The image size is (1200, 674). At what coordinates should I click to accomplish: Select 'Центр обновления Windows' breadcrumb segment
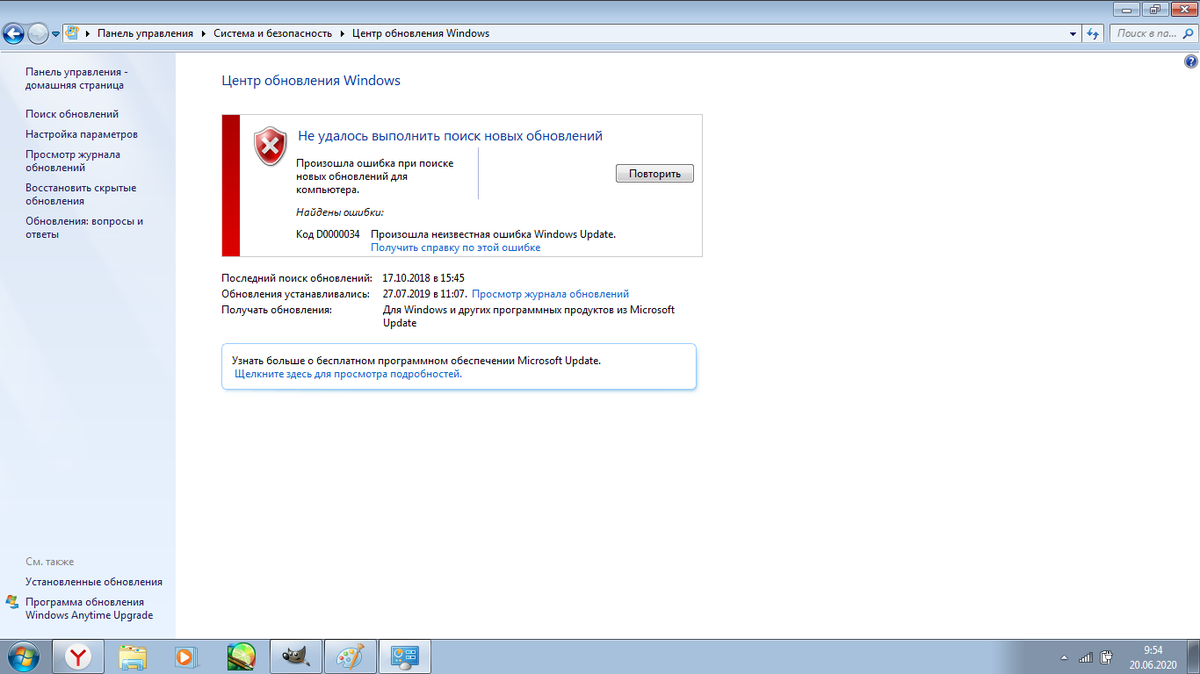click(x=420, y=33)
